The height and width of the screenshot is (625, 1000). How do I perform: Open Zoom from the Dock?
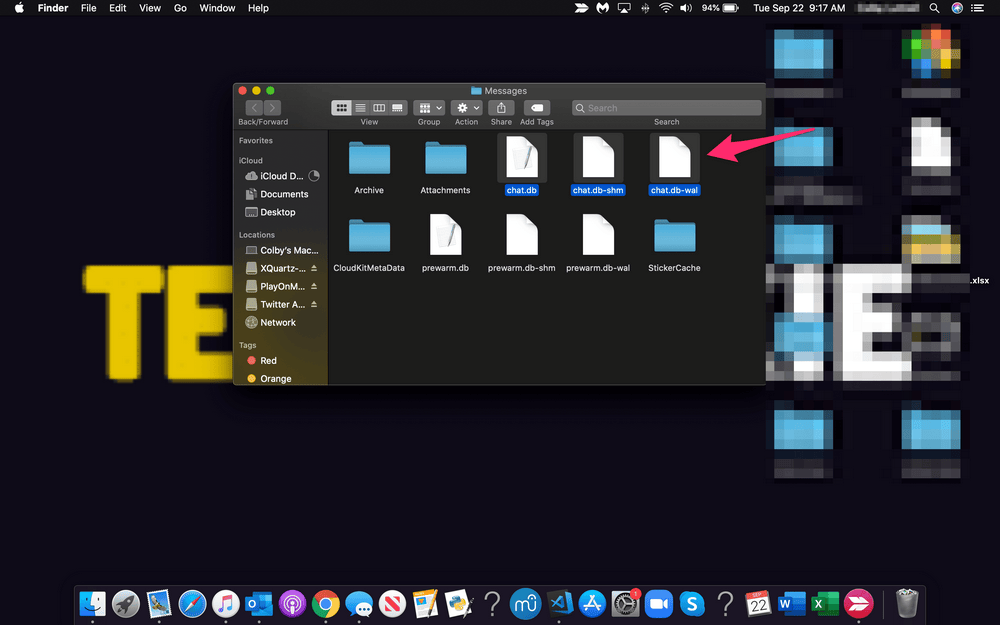pos(659,604)
